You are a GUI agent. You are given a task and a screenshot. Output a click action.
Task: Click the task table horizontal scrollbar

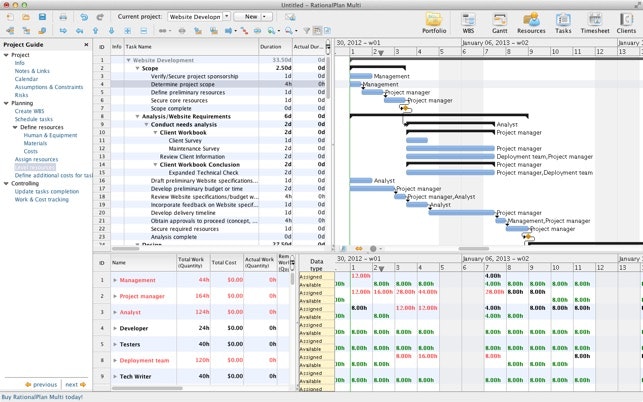126,249
